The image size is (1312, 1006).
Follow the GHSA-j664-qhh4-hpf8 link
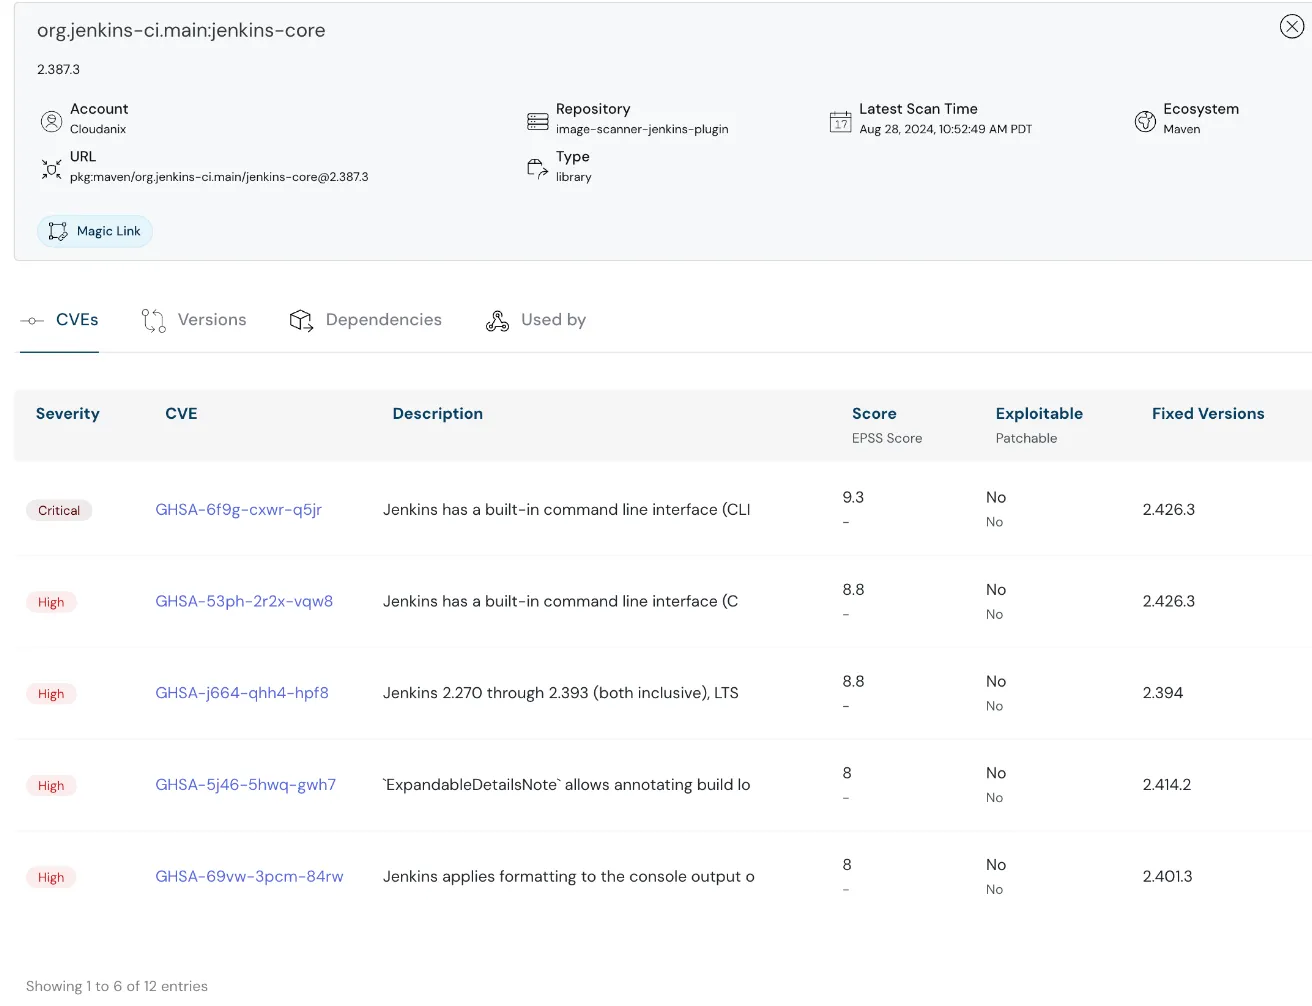pos(241,693)
